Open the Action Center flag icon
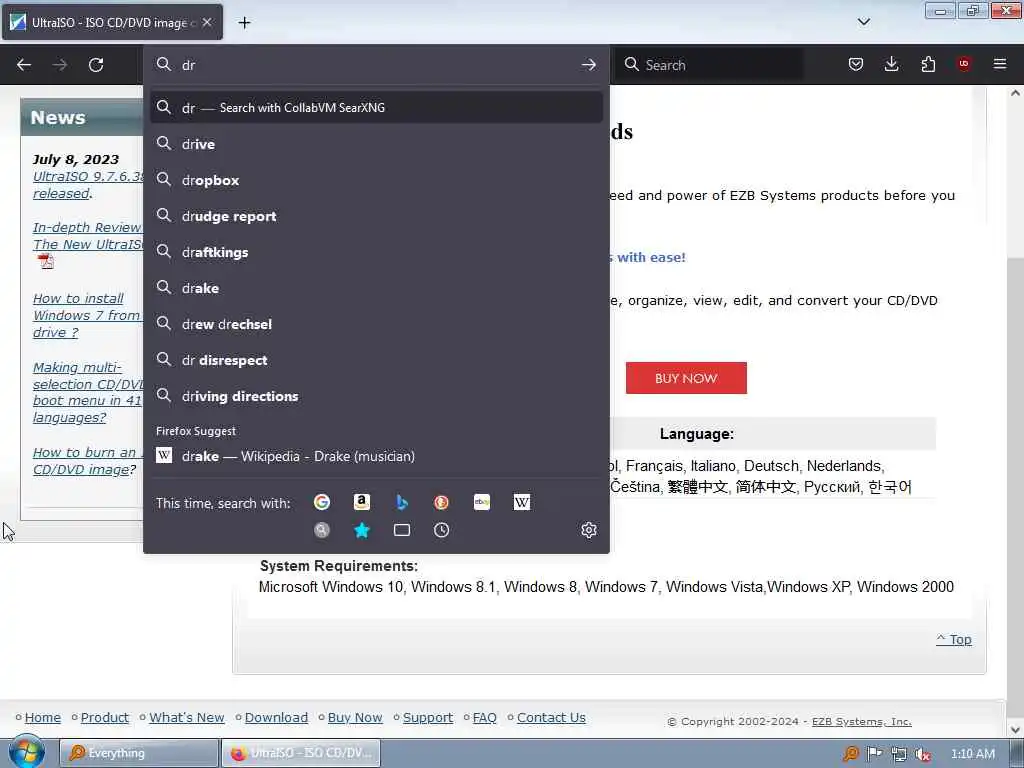The image size is (1024, 768). point(874,754)
